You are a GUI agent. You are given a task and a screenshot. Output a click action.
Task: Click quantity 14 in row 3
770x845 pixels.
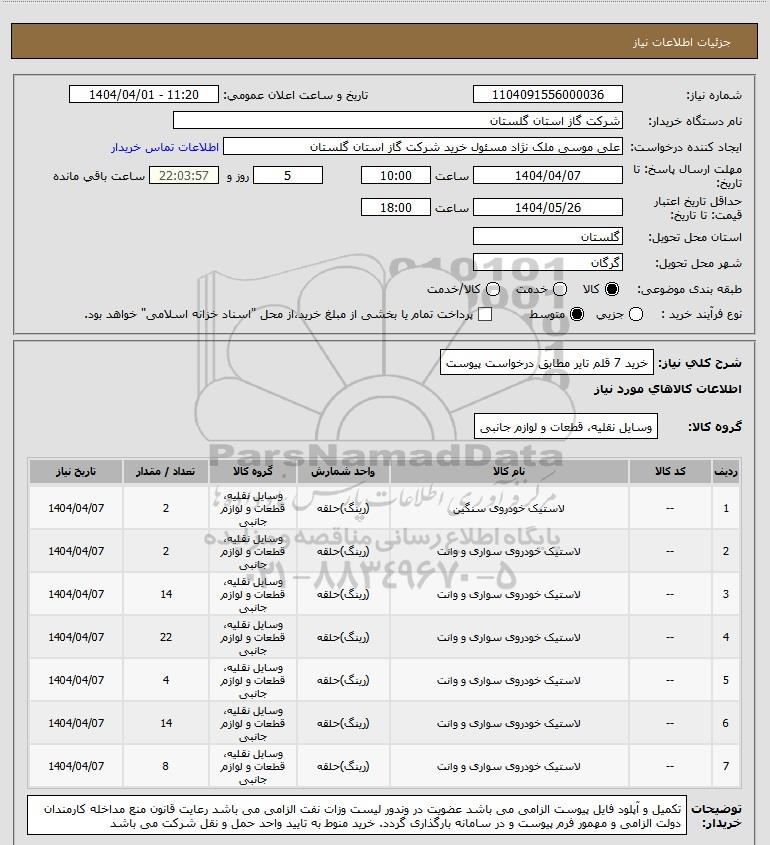(165, 594)
